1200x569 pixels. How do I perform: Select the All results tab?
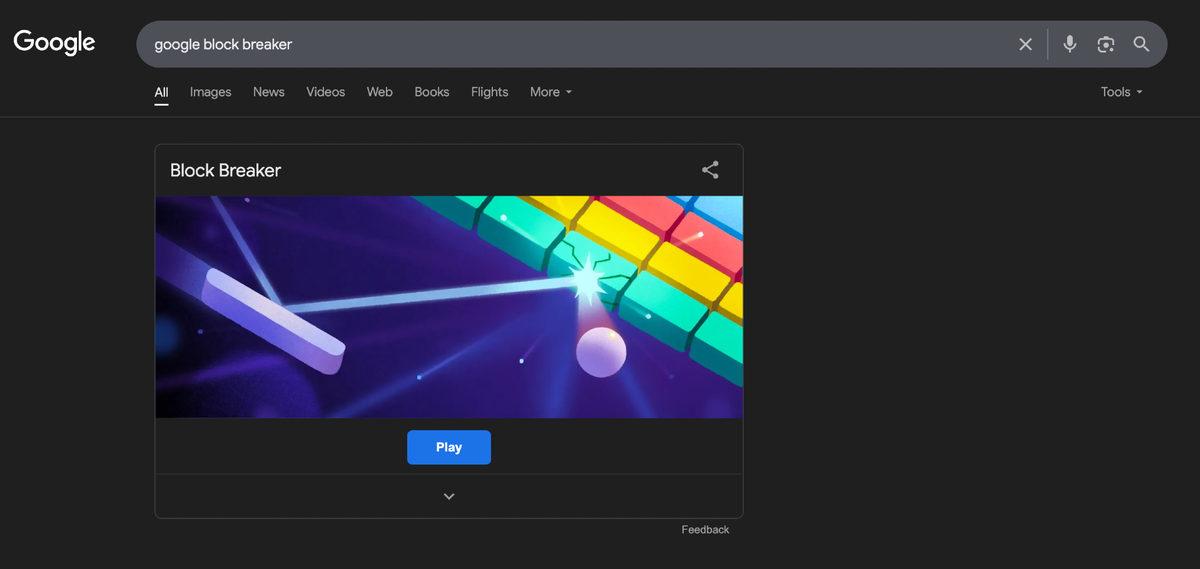coord(161,92)
